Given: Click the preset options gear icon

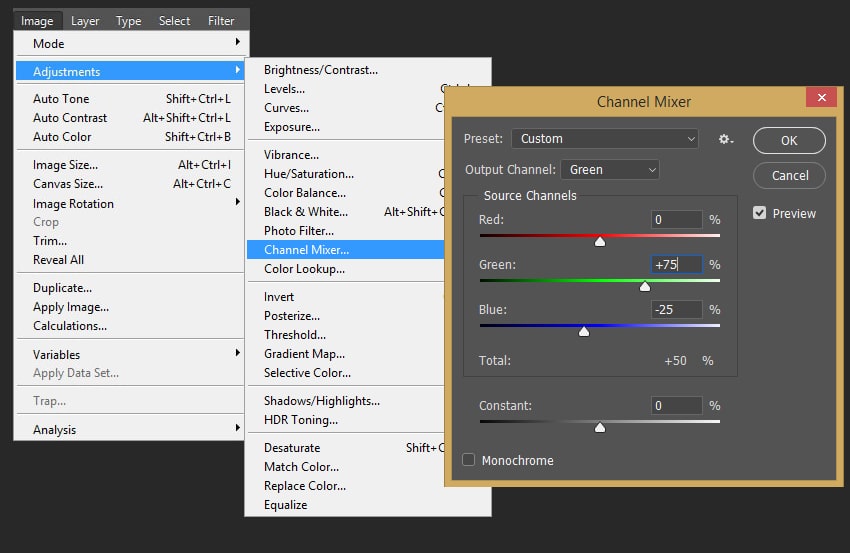Looking at the screenshot, I should click(726, 139).
